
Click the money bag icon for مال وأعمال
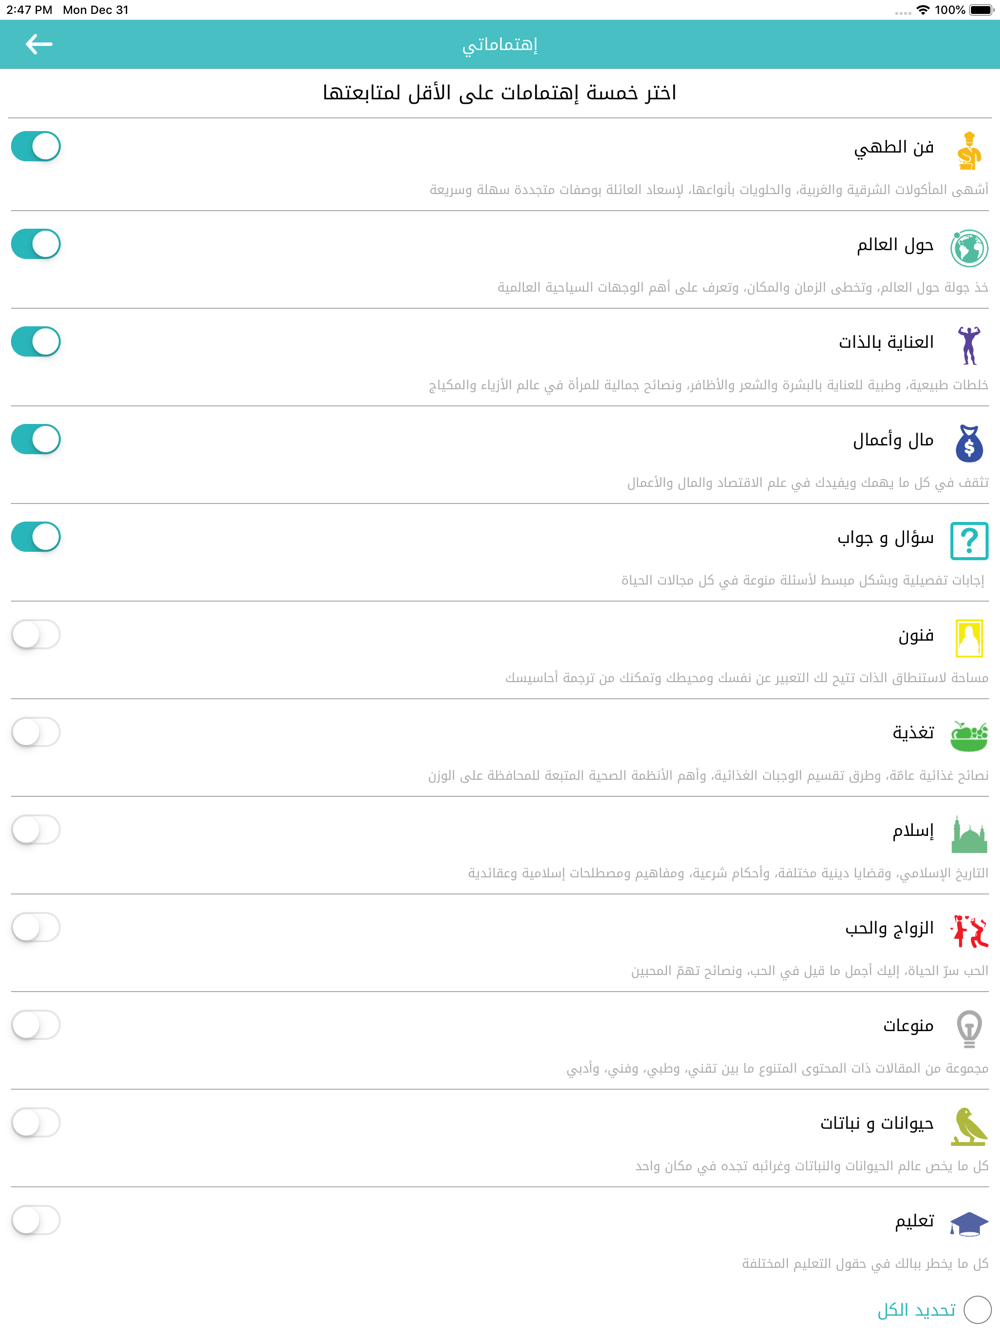click(968, 443)
